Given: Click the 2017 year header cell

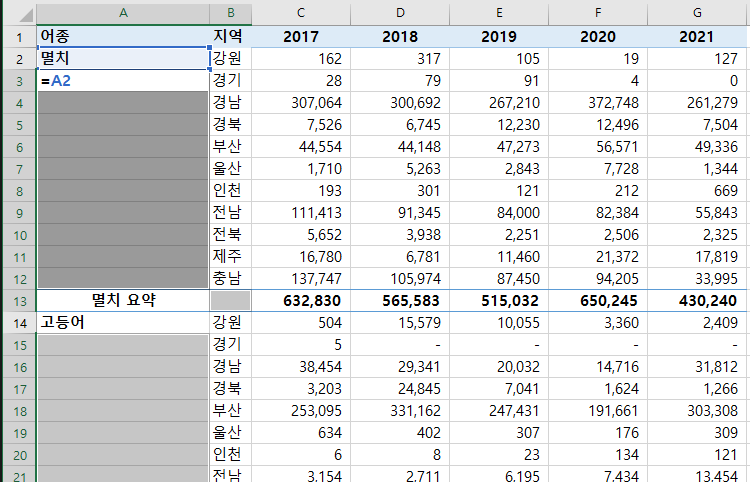Looking at the screenshot, I should [301, 36].
